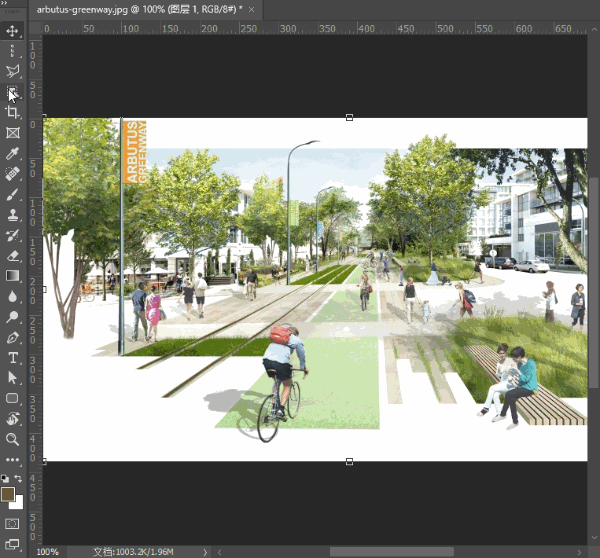
Task: Expand the toolbar with double-arrow
Action: 5,3
